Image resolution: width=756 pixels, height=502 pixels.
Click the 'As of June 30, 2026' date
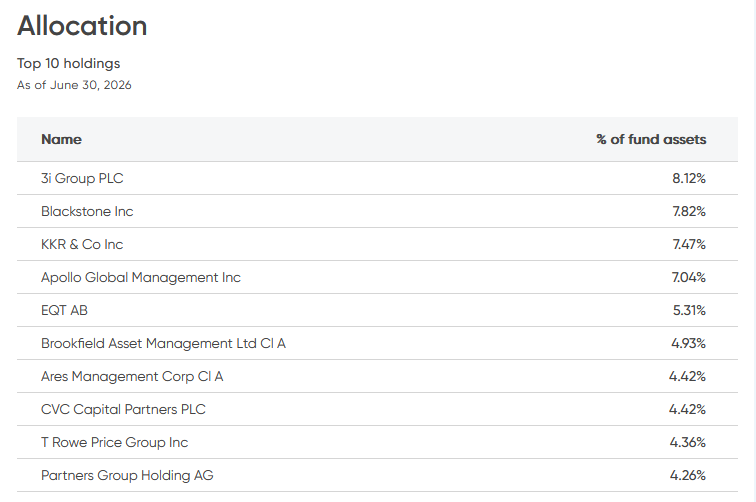pos(74,85)
